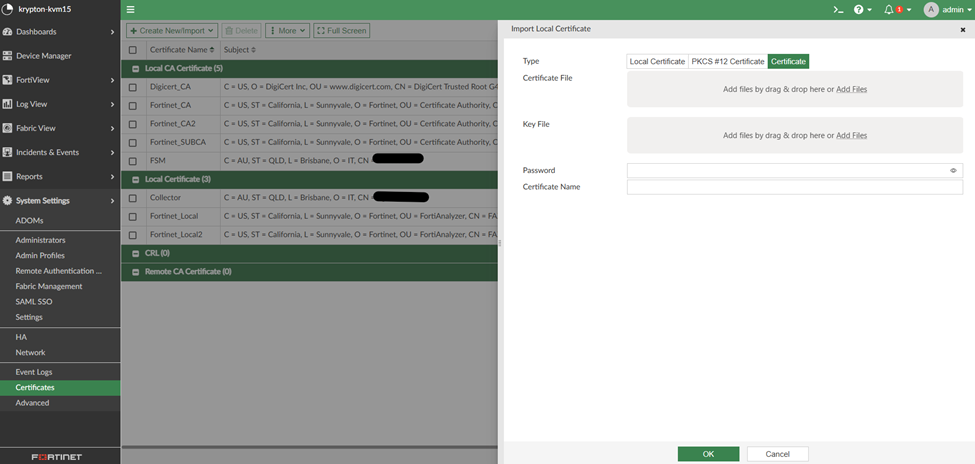
Task: Sort by the Certificate Name column
Action: click(182, 50)
